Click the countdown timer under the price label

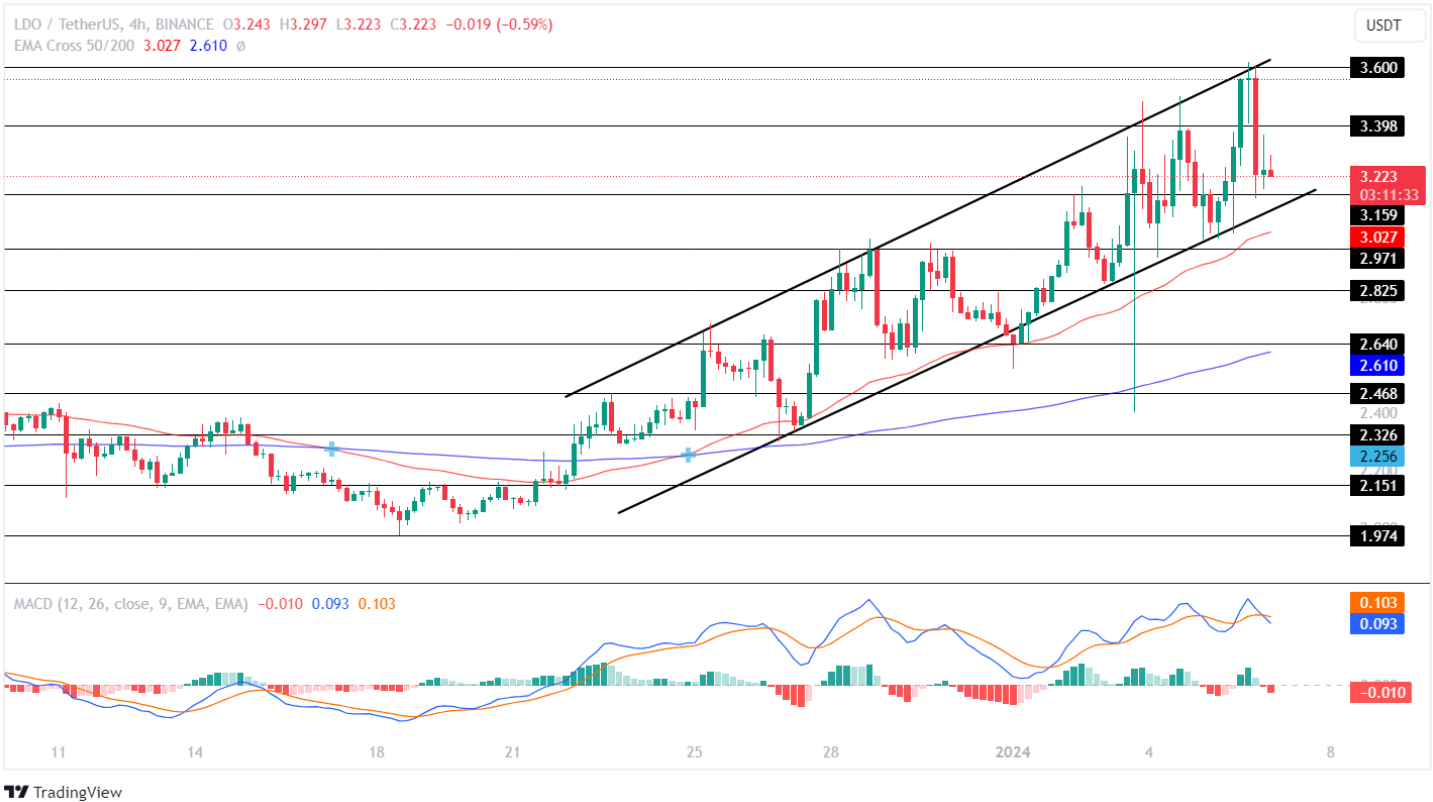pyautogui.click(x=1387, y=193)
